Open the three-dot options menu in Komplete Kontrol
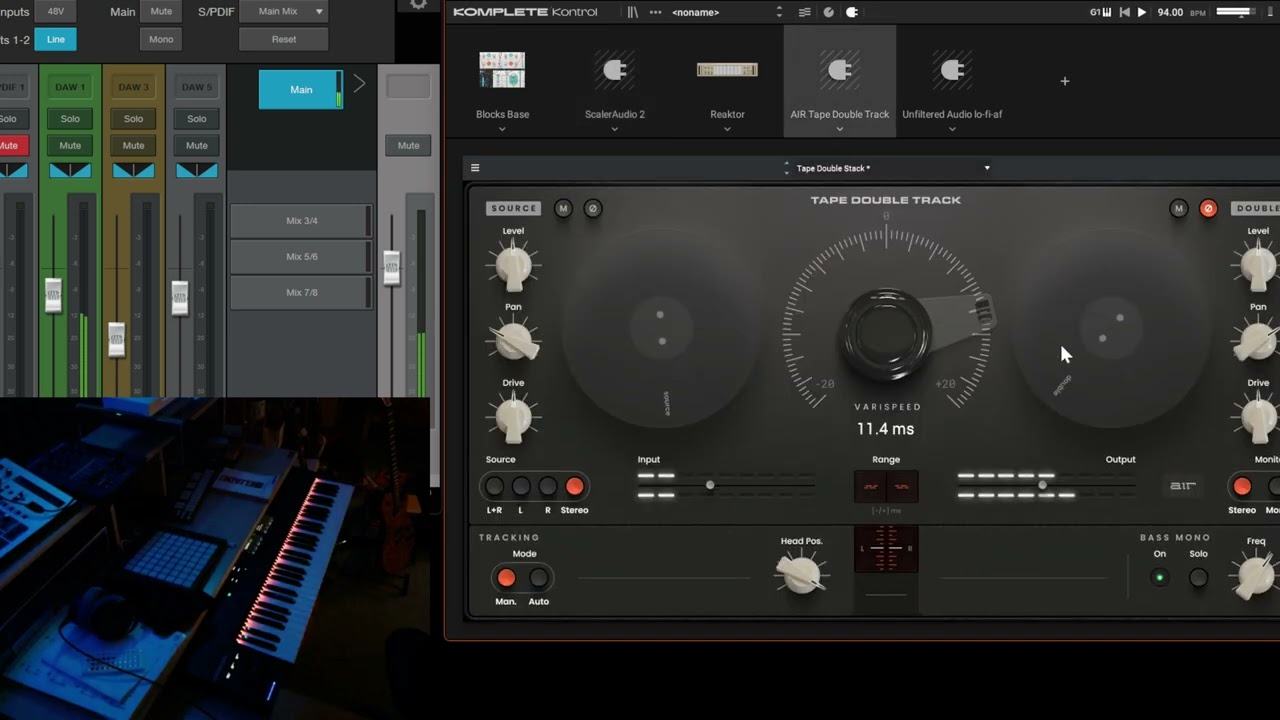 (x=656, y=12)
